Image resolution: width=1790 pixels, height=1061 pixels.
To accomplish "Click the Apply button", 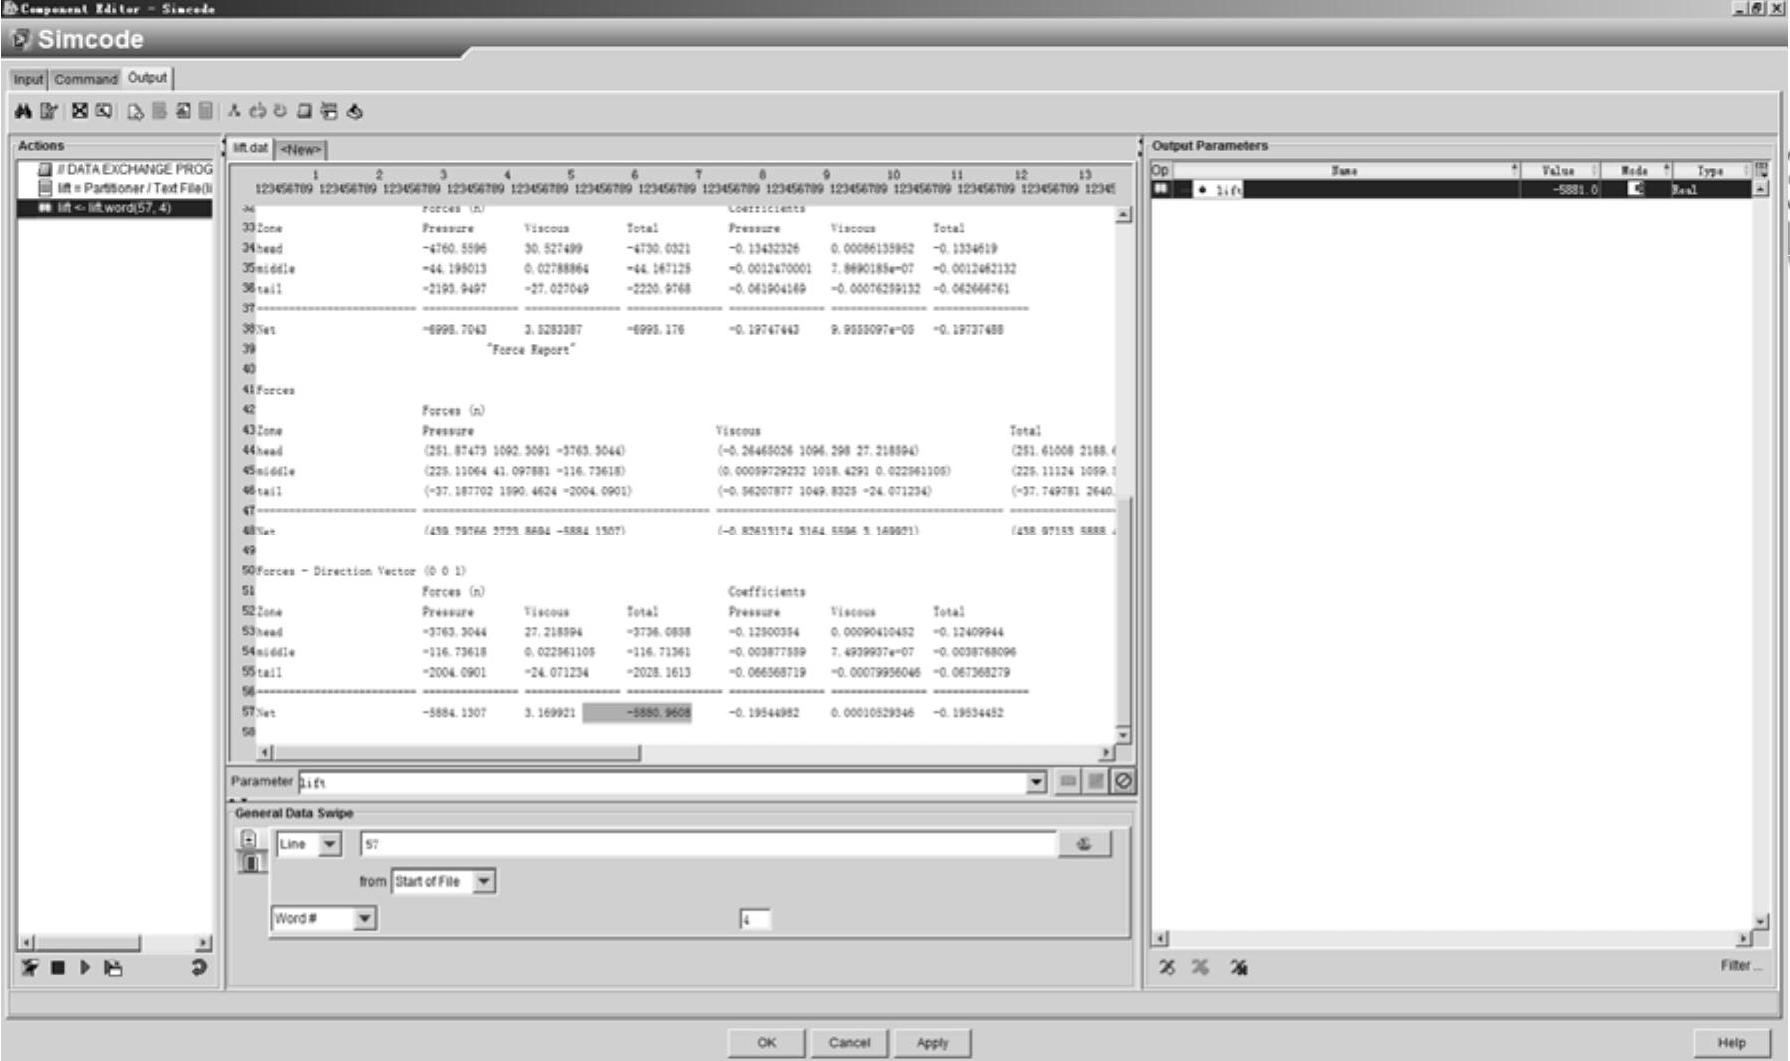I will click(x=932, y=1042).
